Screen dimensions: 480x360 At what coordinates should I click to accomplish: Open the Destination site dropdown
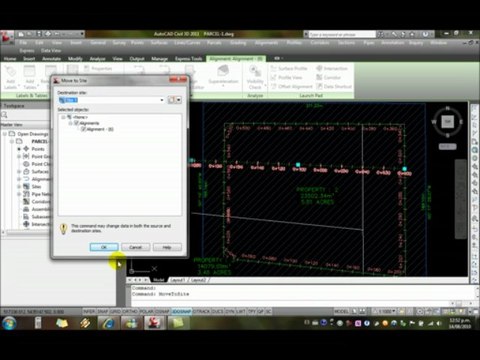point(162,100)
